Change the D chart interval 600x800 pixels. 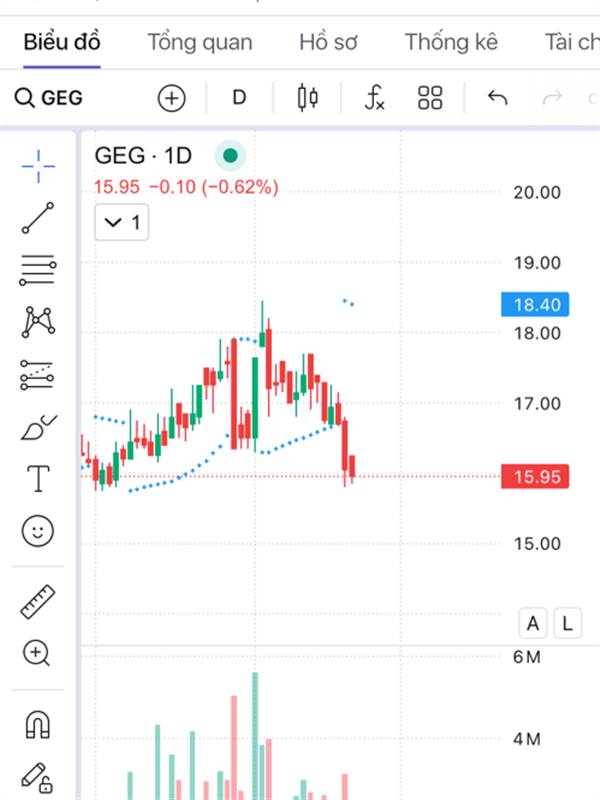pyautogui.click(x=239, y=97)
